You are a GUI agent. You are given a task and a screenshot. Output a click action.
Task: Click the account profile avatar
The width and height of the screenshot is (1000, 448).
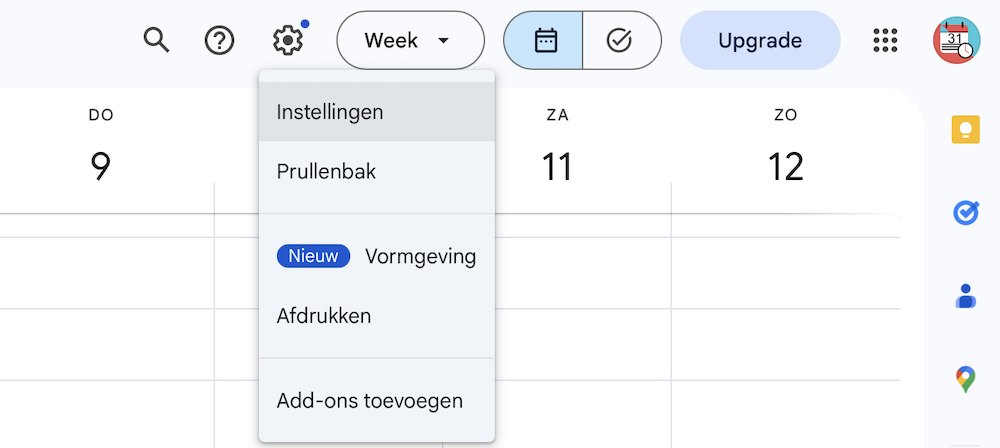click(x=957, y=41)
